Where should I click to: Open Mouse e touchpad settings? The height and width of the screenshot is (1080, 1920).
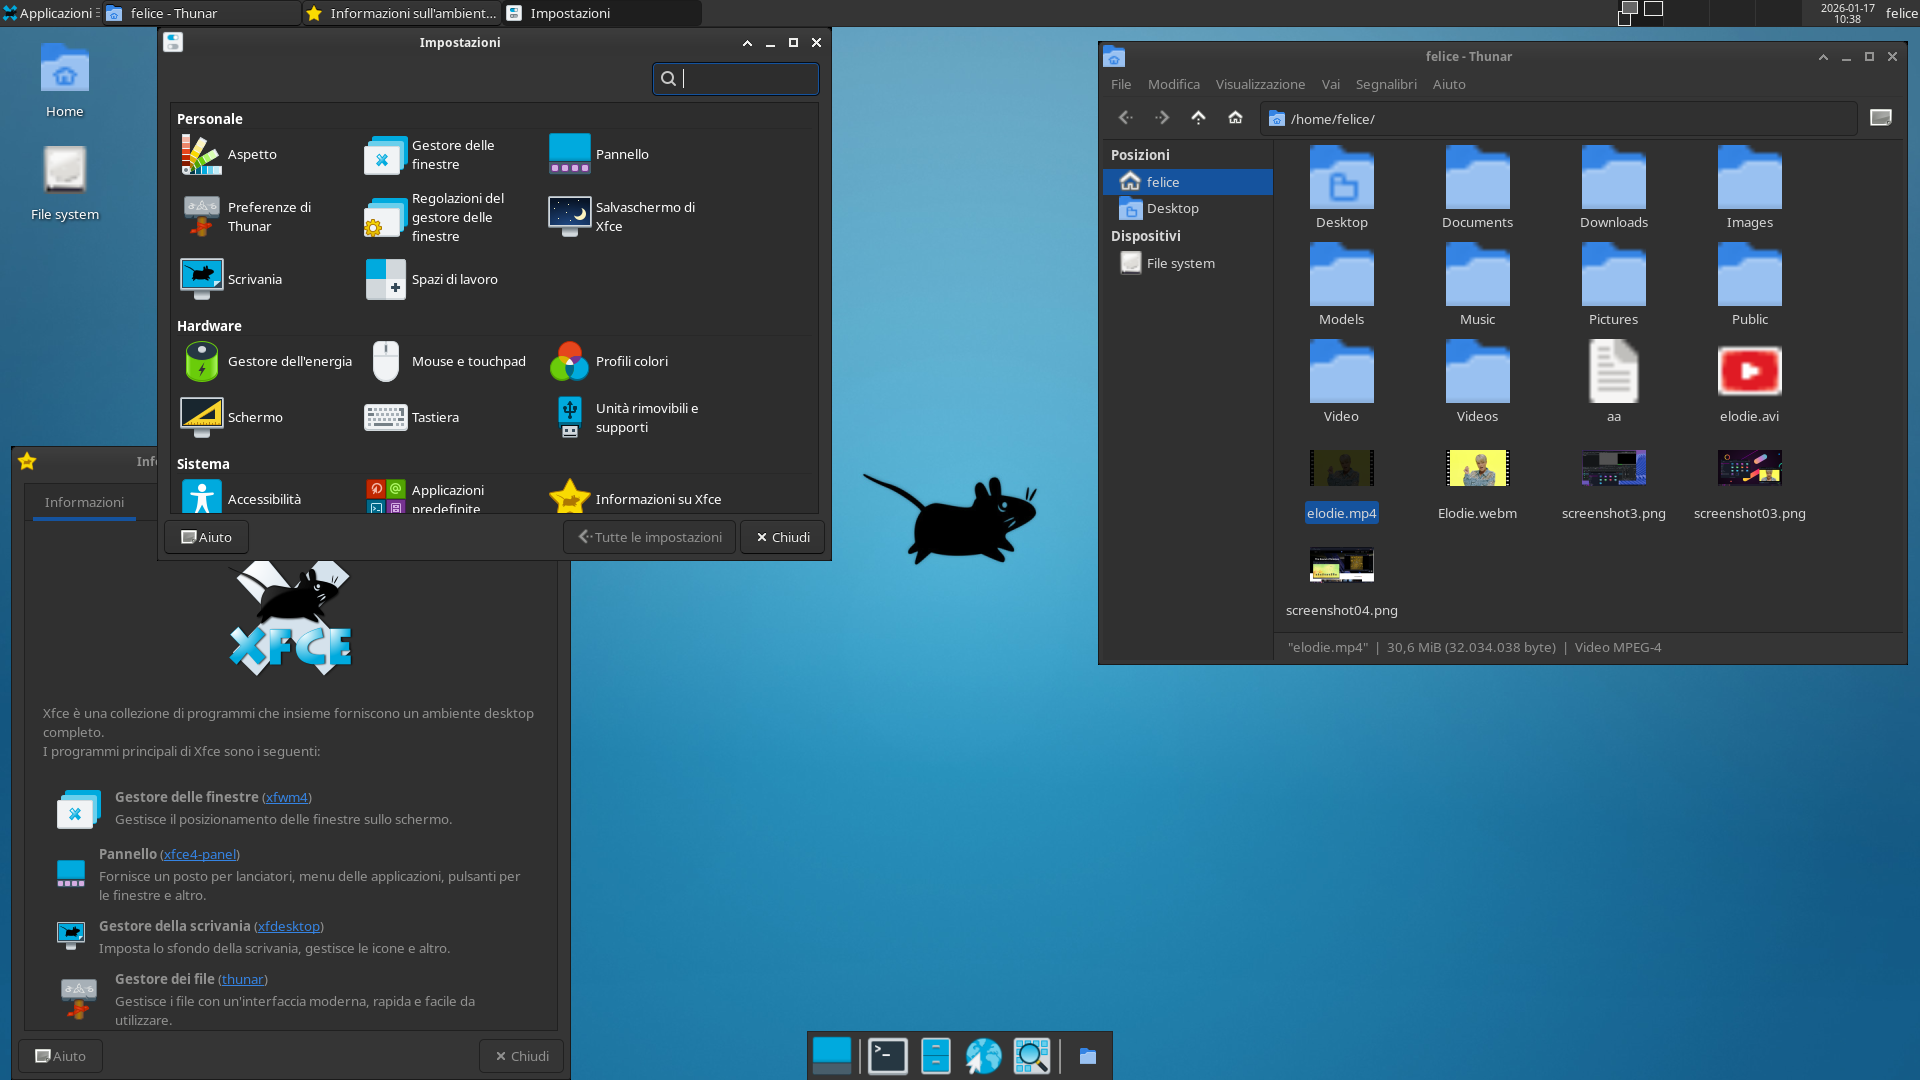[x=445, y=362]
